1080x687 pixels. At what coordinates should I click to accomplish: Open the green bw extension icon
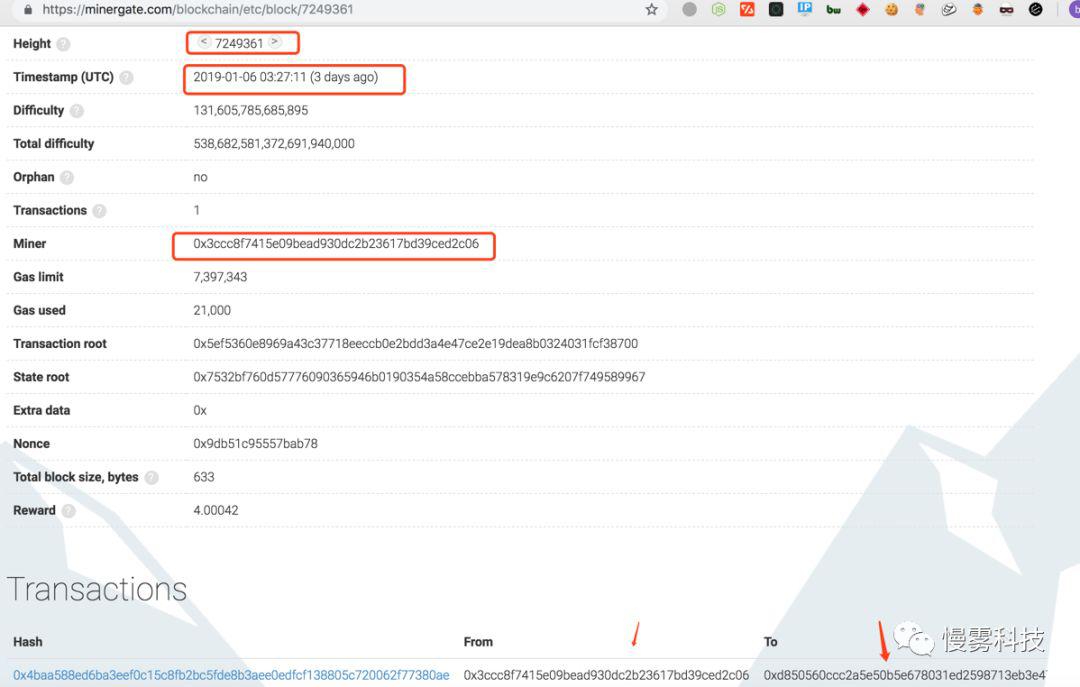[x=833, y=10]
